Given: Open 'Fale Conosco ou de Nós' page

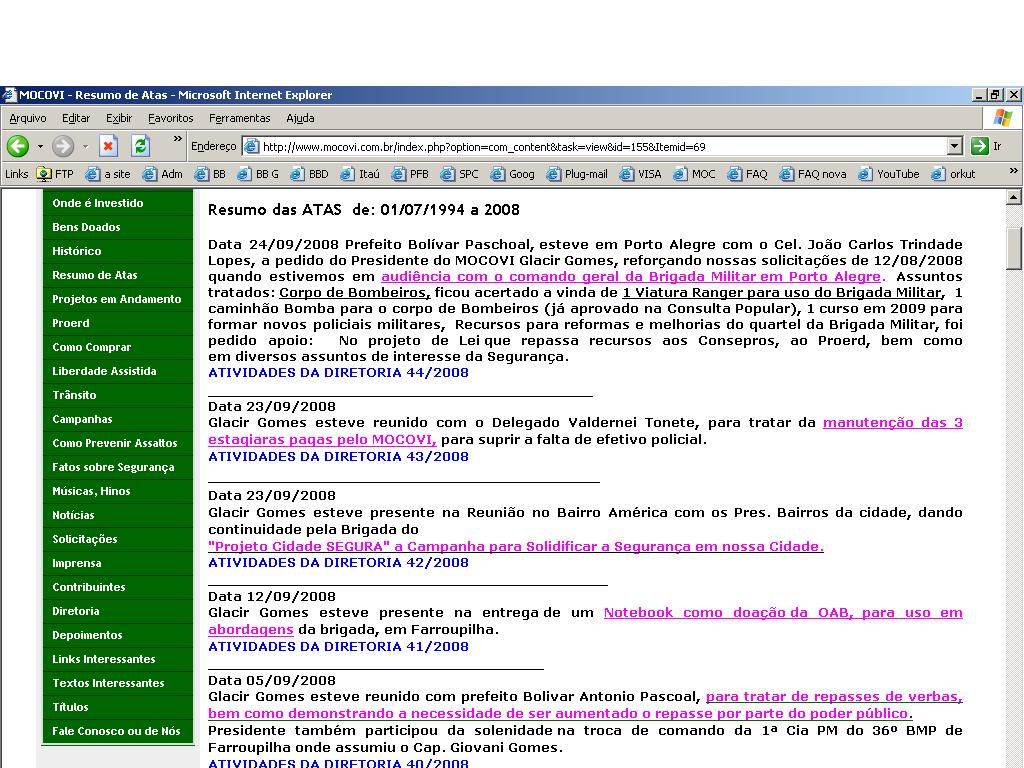Looking at the screenshot, I should pyautogui.click(x=118, y=731).
